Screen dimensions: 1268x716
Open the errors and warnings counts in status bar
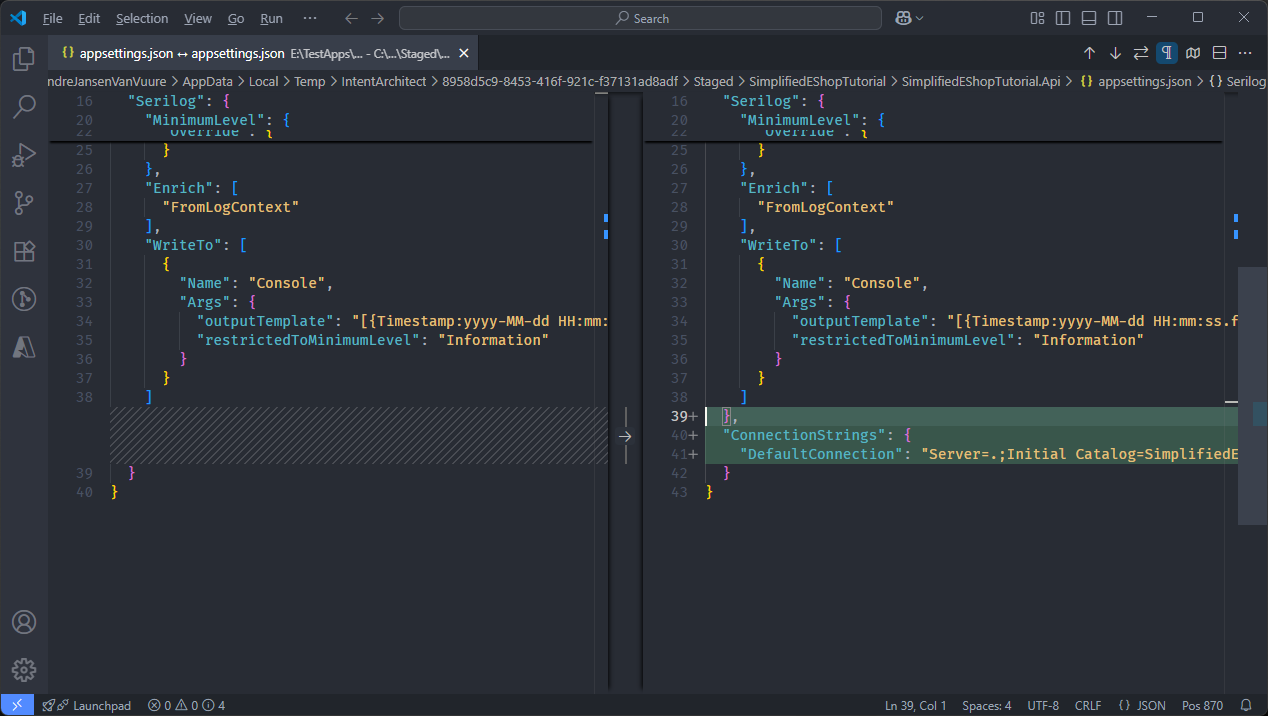(x=186, y=705)
